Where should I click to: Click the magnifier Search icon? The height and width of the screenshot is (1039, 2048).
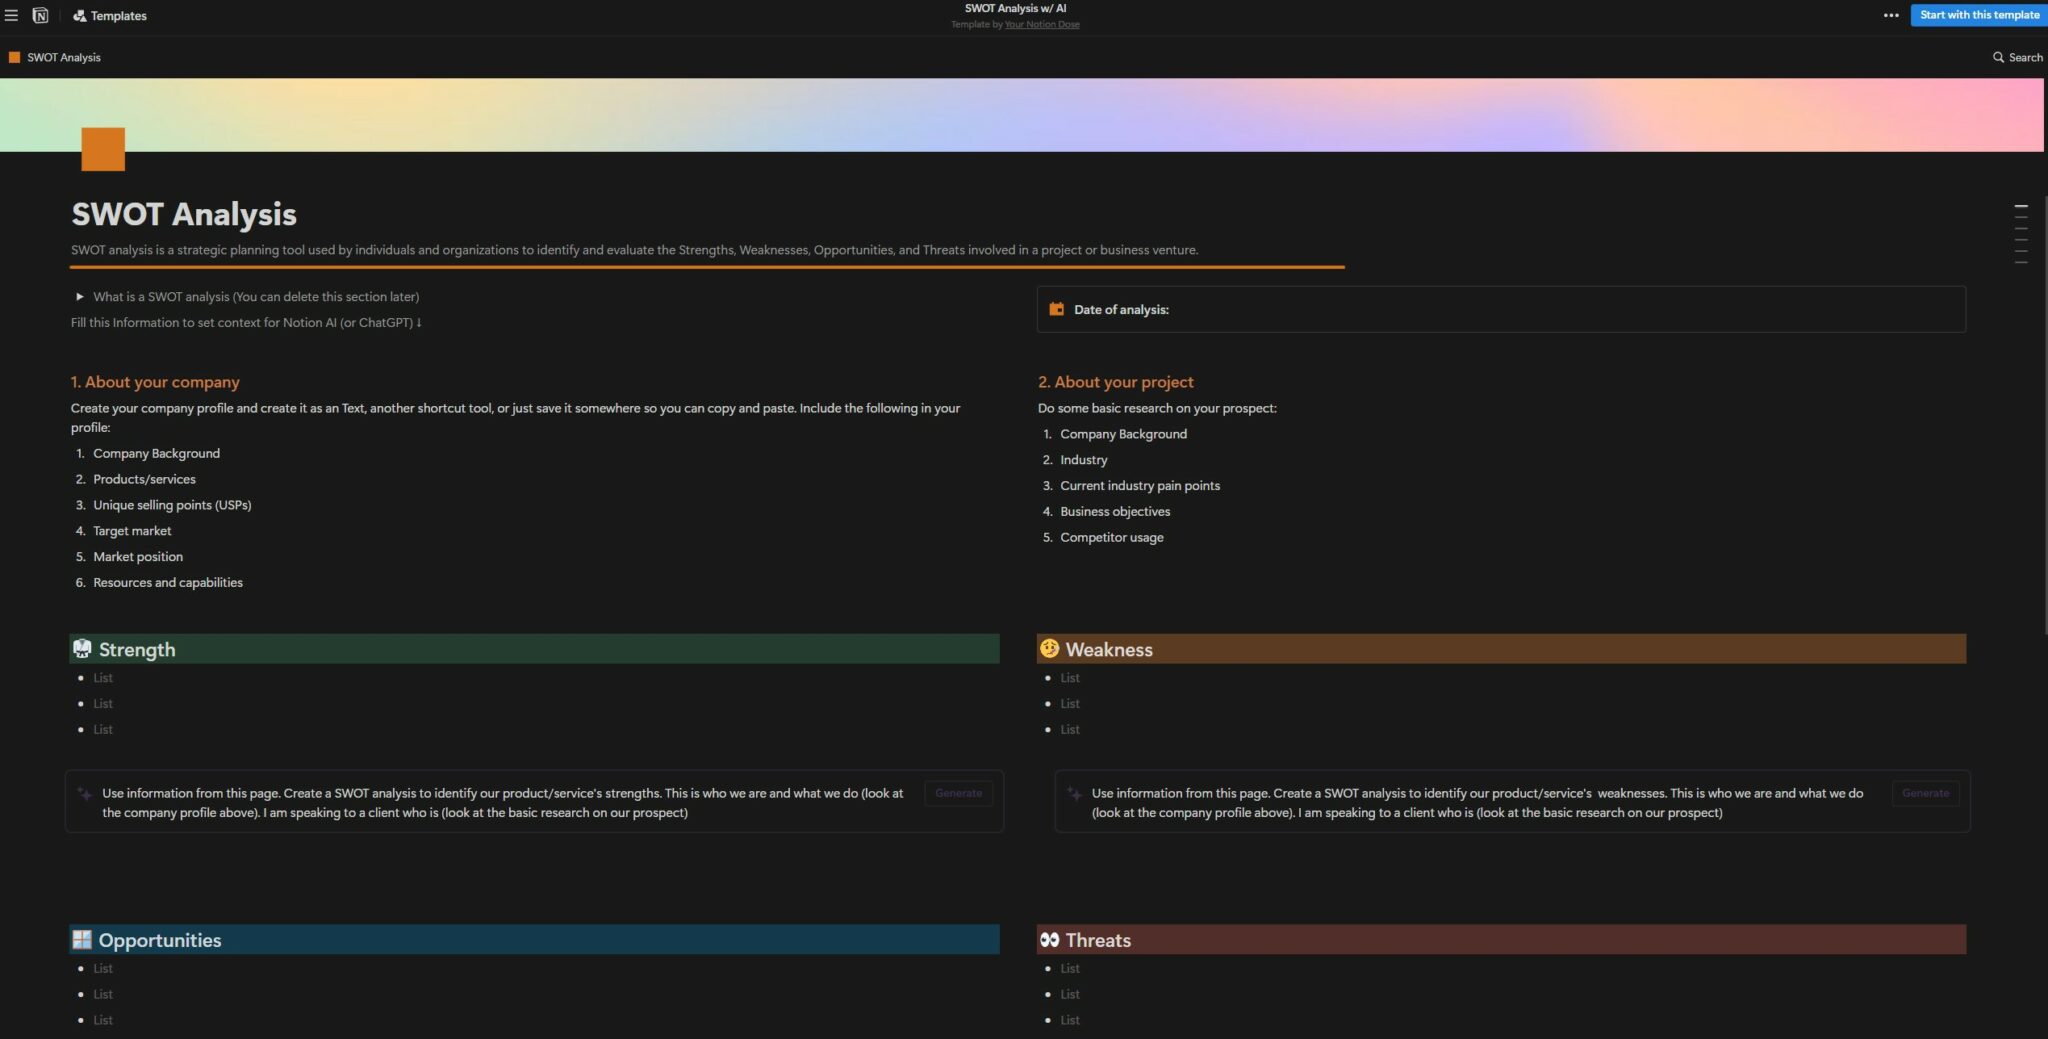1998,58
